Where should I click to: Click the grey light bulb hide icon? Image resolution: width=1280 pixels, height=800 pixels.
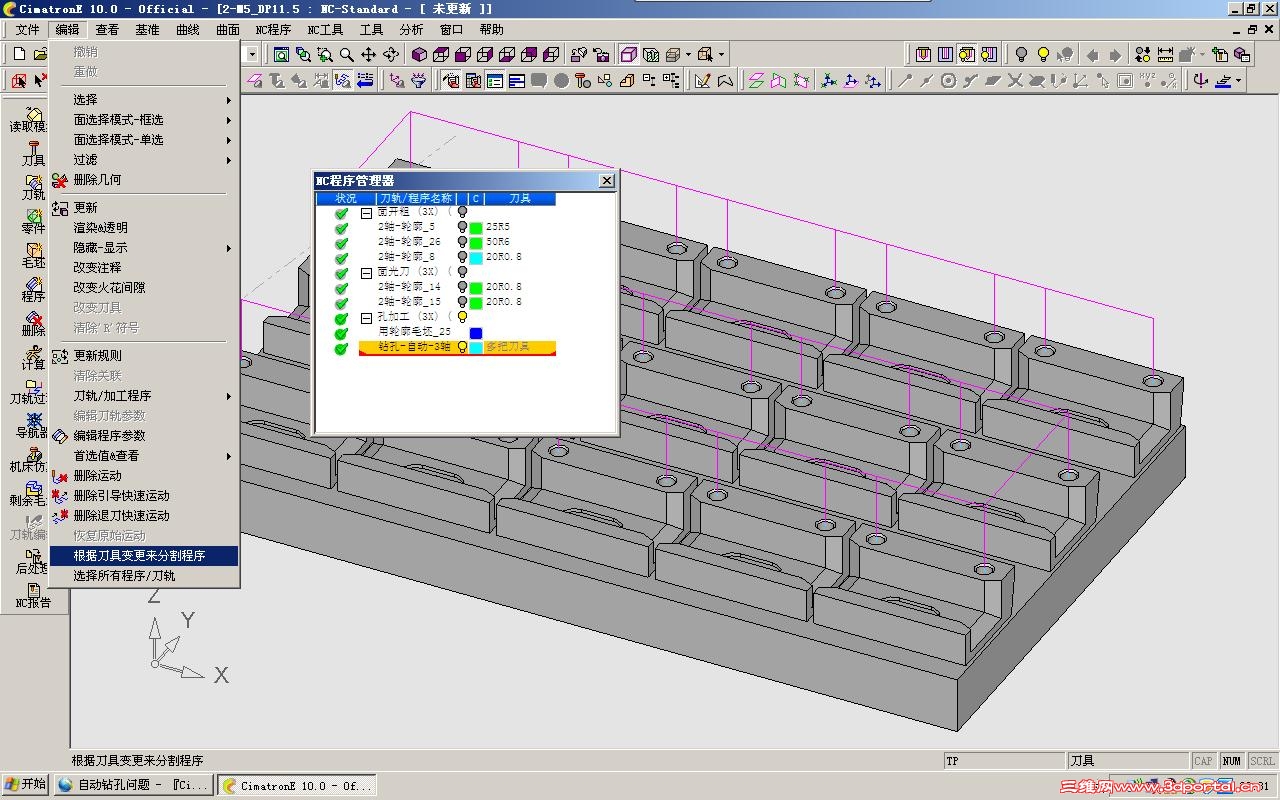tap(1021, 54)
